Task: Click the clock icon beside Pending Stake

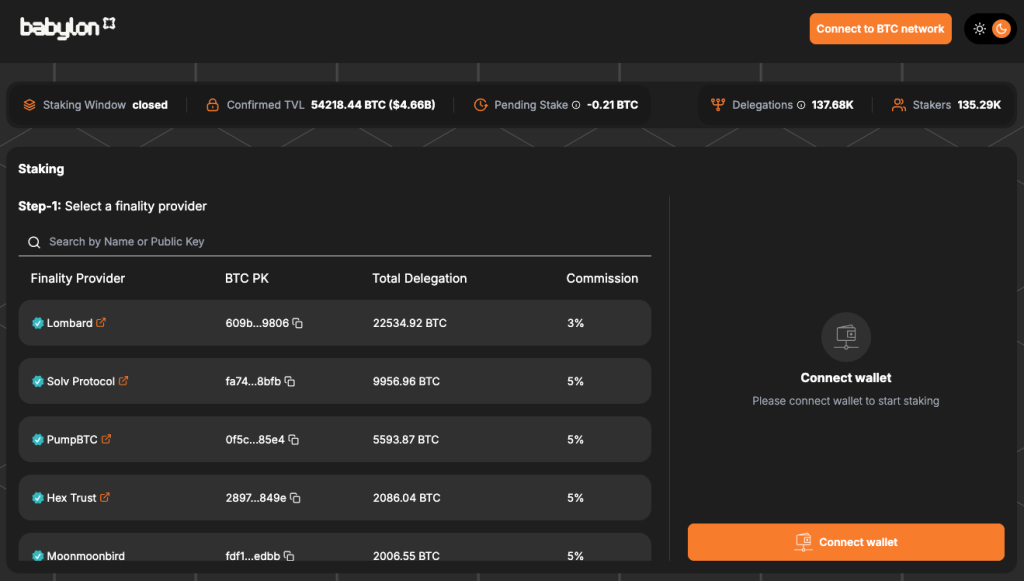Action: pyautogui.click(x=479, y=104)
